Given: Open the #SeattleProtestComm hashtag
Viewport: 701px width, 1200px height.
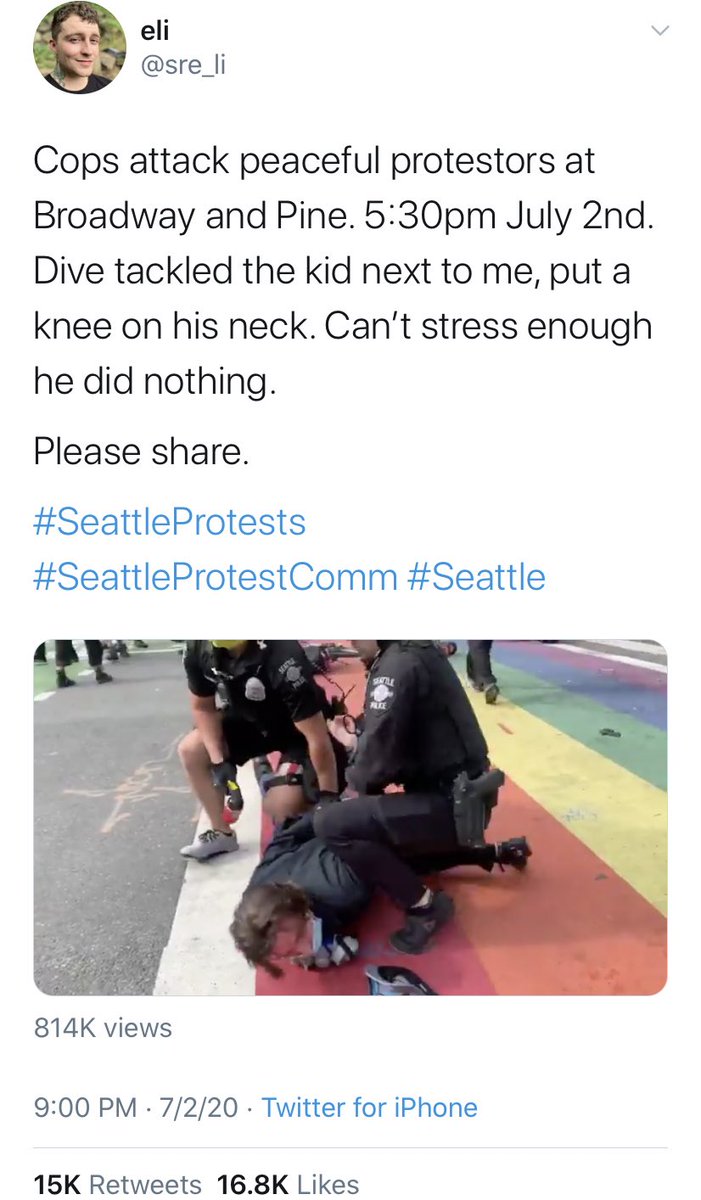Looking at the screenshot, I should pos(215,577).
